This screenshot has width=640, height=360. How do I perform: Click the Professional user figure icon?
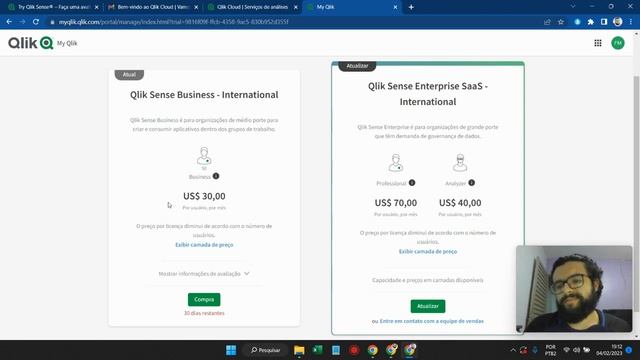click(x=396, y=162)
